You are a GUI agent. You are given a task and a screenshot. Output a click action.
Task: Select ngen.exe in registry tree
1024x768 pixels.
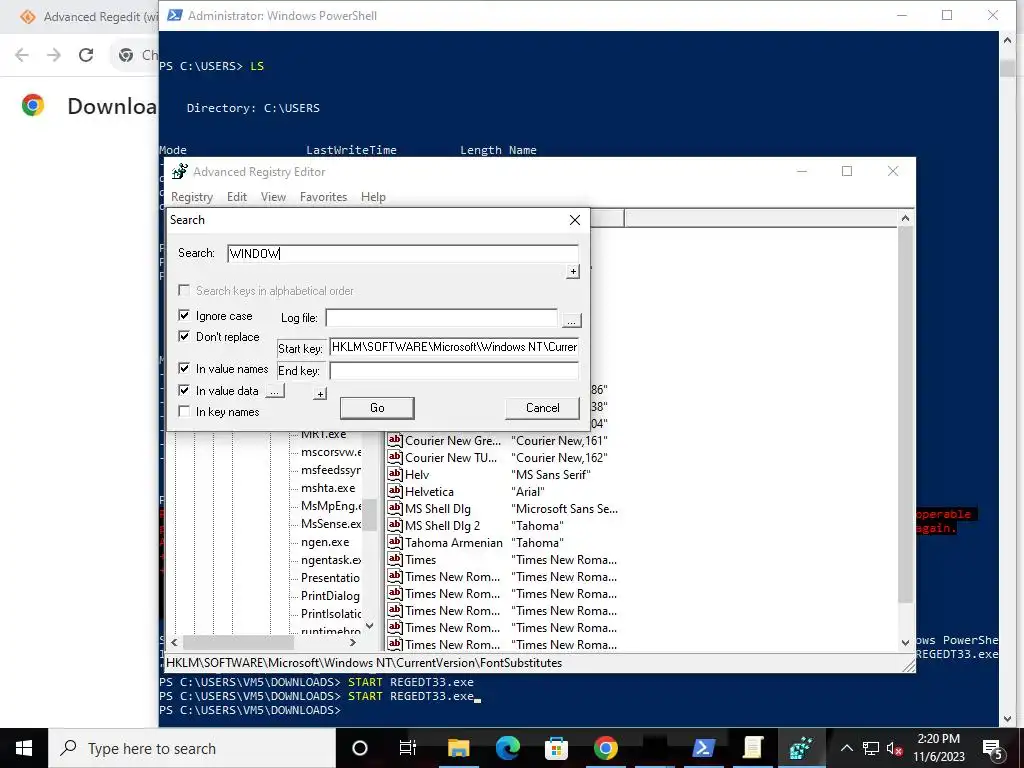coord(325,541)
